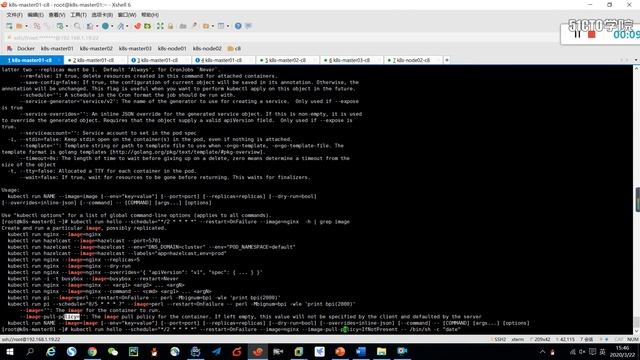640x360 pixels.
Task: Open k8s-master03 quick link in links bar
Action: (135, 49)
